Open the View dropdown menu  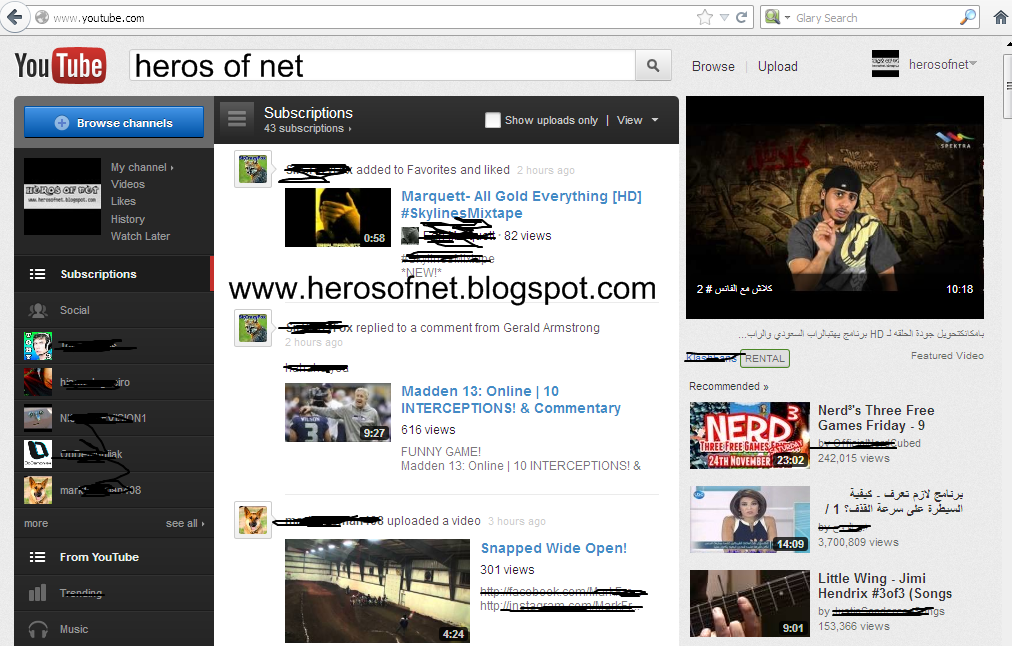(638, 120)
